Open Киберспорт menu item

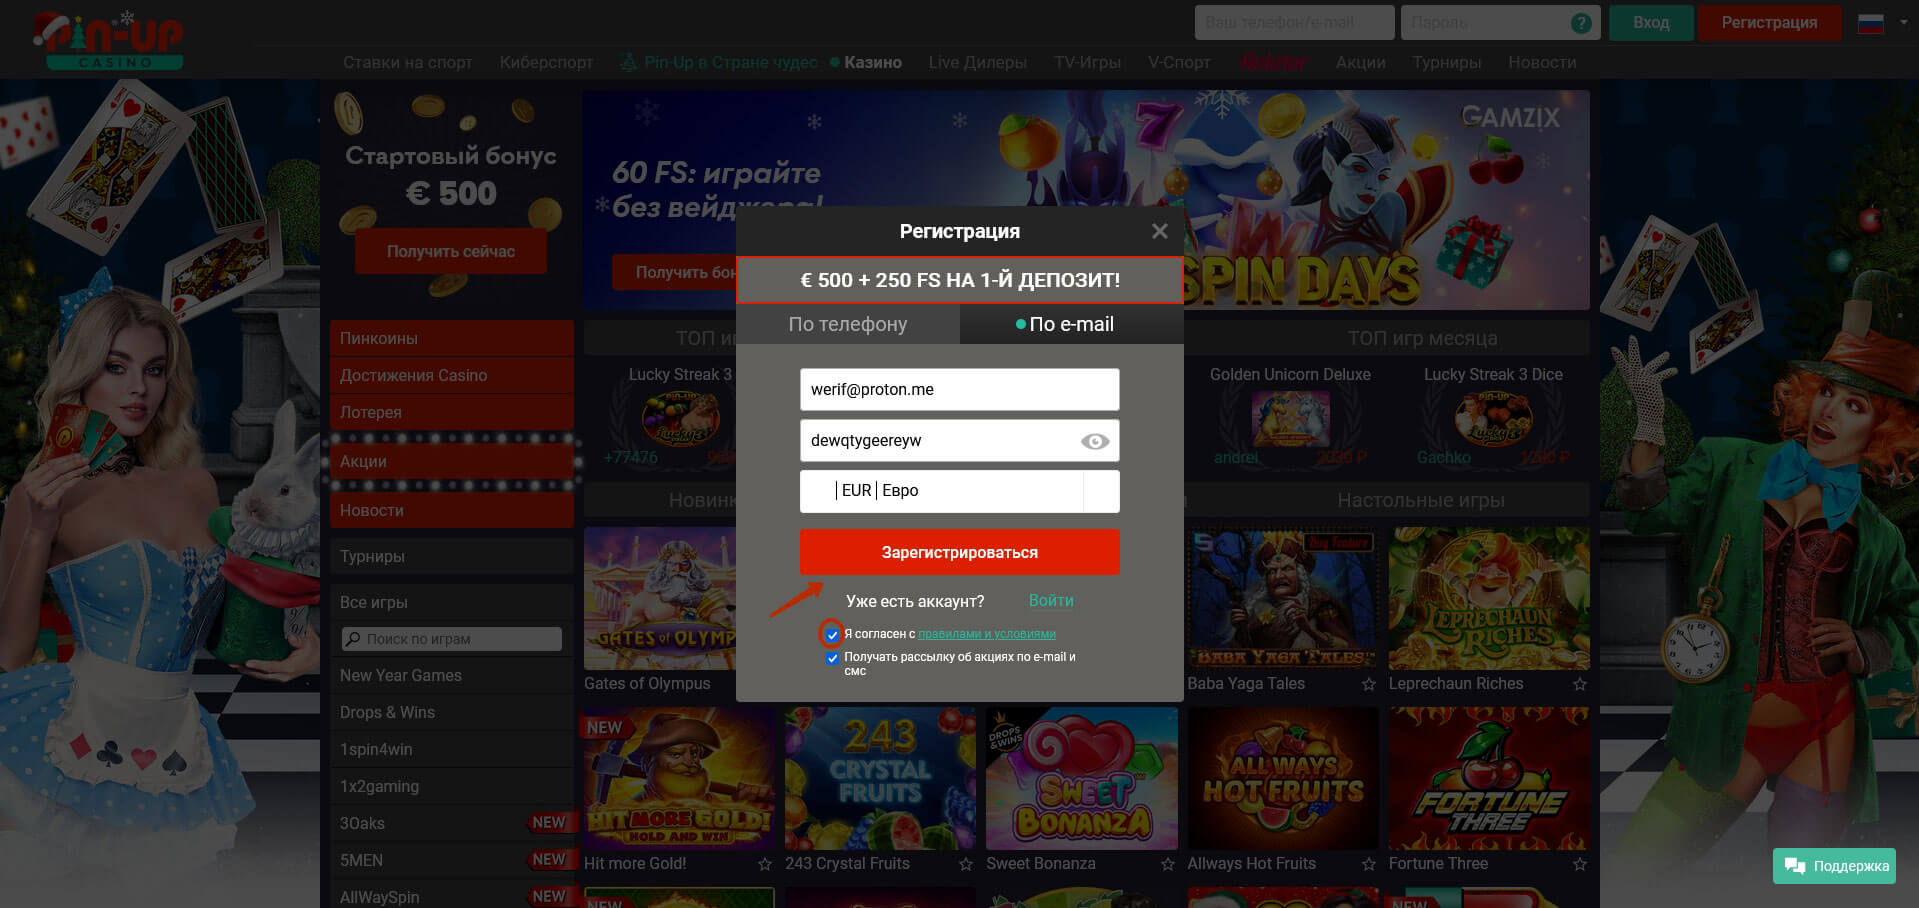tap(546, 62)
